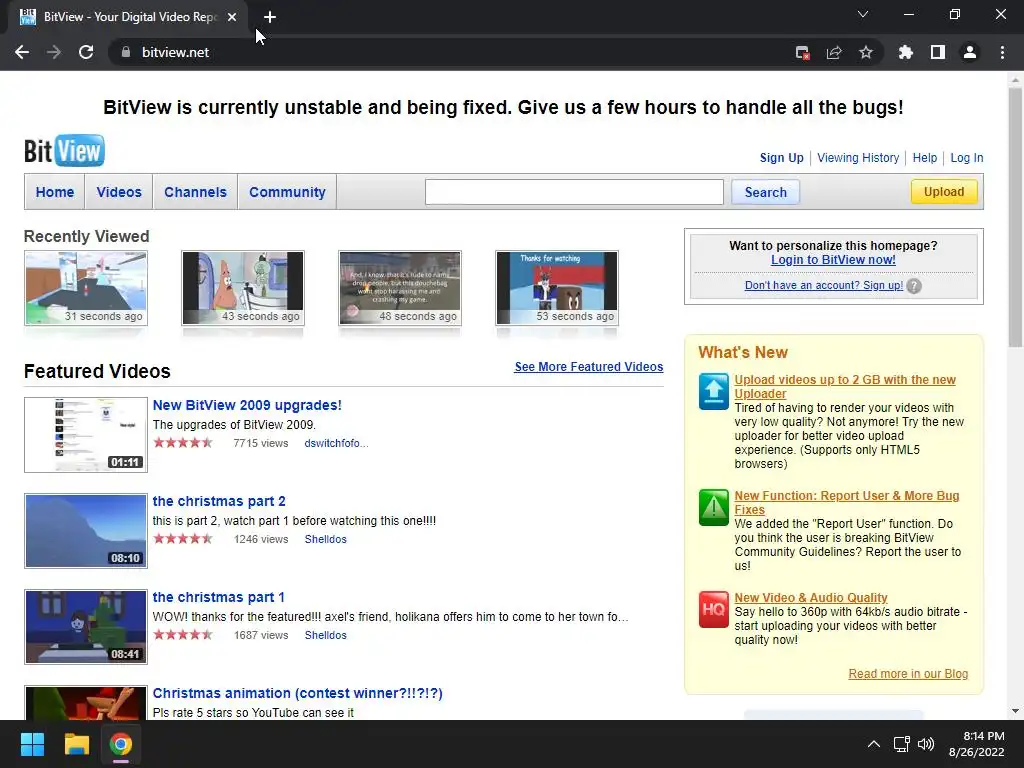Open dswitchfofo... channel link
The image size is (1024, 768).
click(336, 443)
